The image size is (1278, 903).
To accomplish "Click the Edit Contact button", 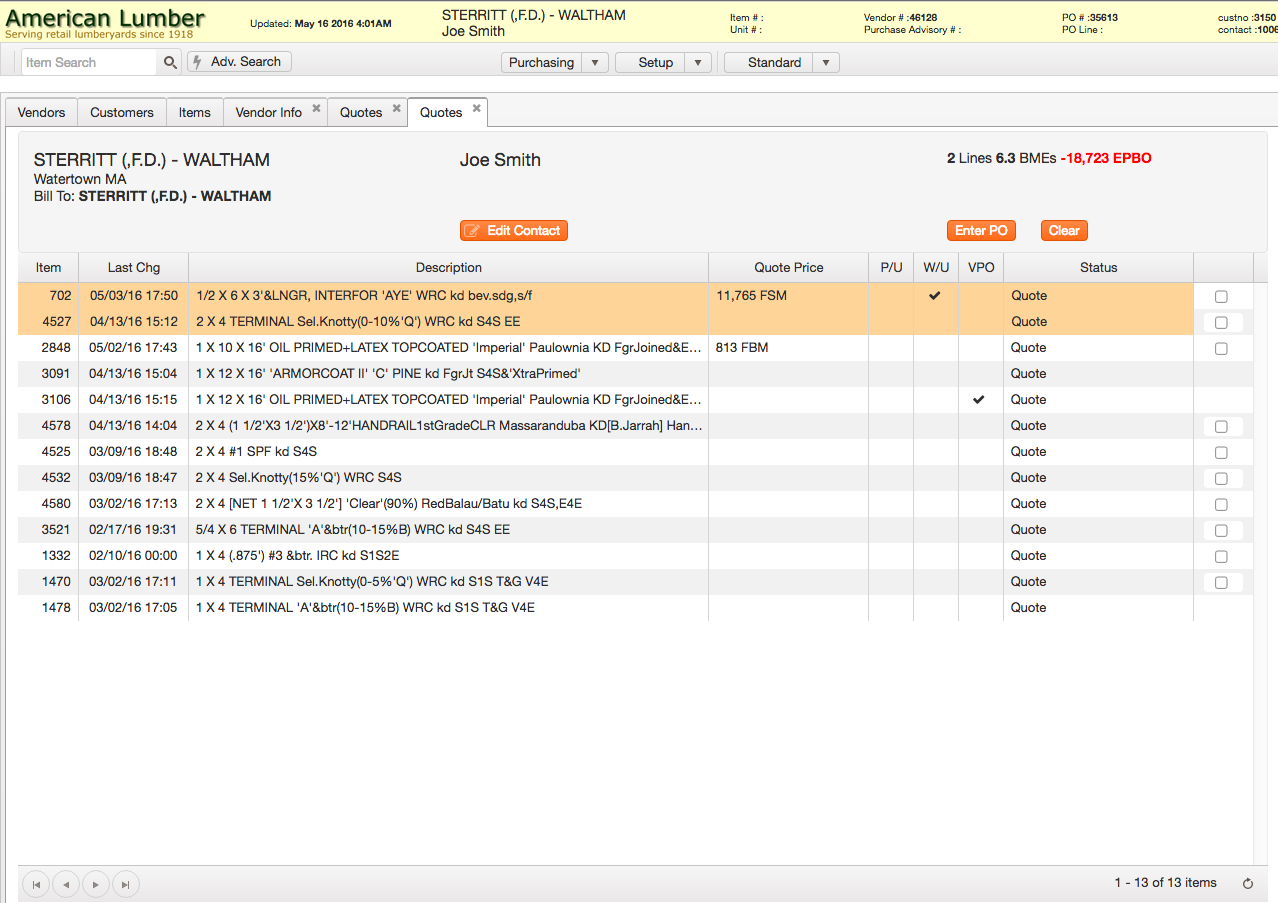I will tap(514, 231).
